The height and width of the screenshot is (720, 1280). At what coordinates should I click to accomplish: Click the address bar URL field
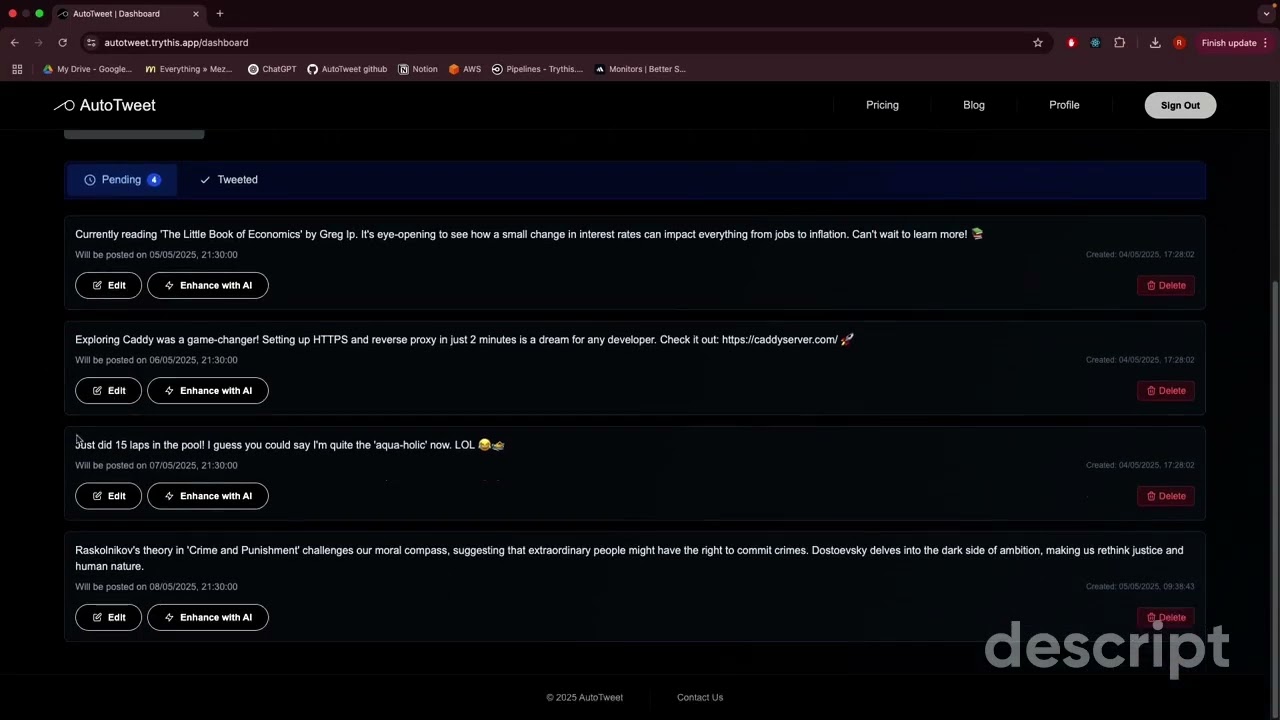560,43
